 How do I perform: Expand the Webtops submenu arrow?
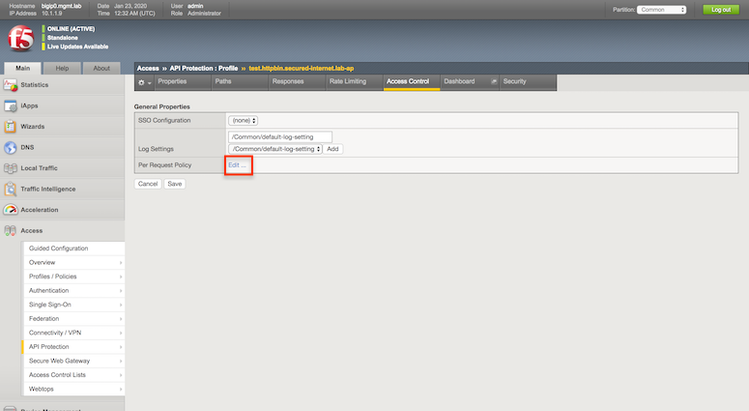pyautogui.click(x=121, y=389)
